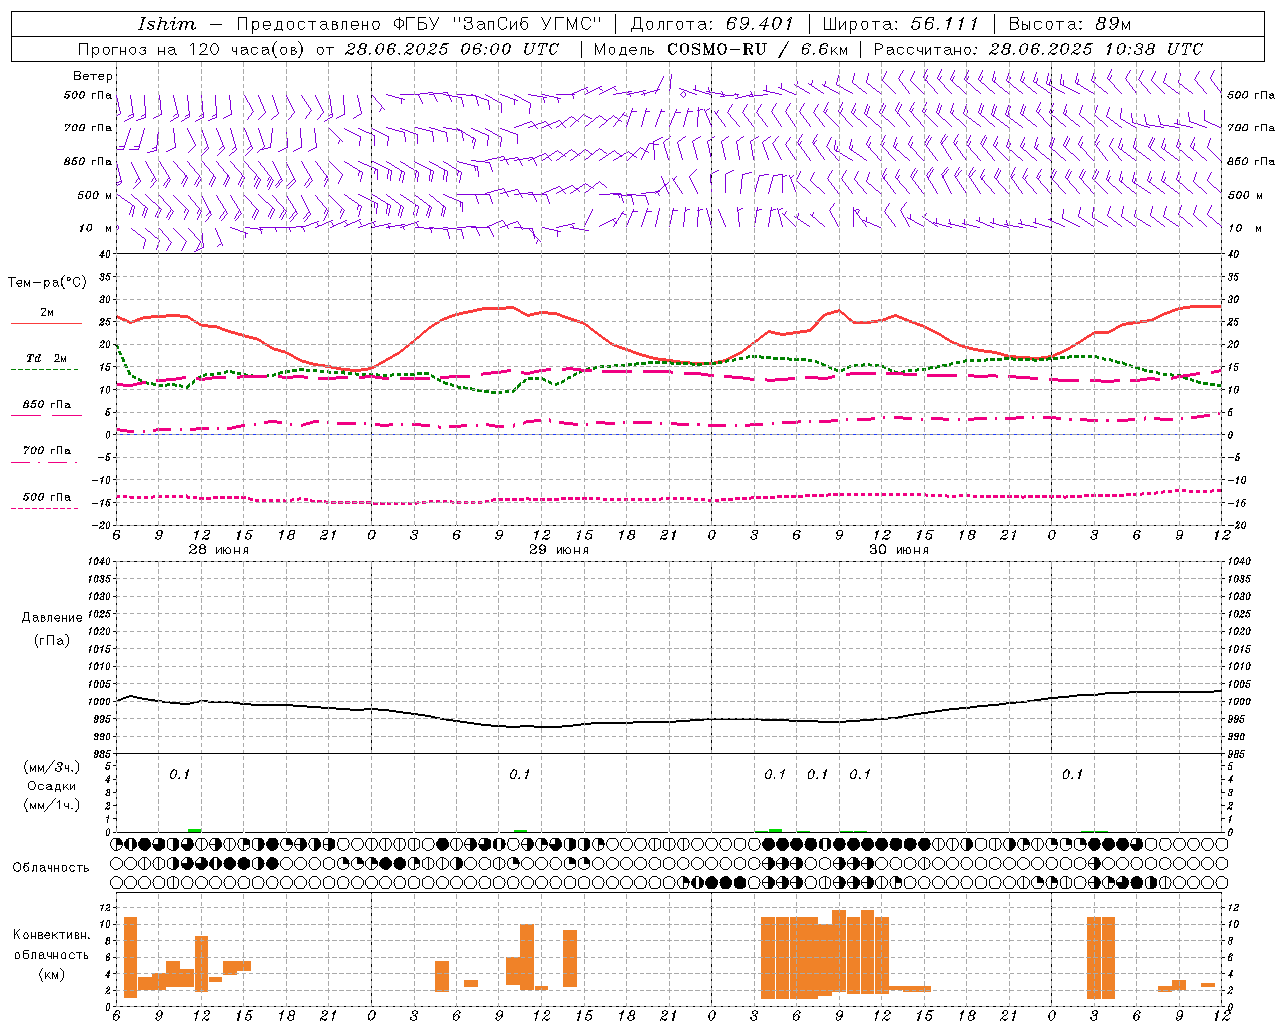Viewport: 1280px width, 1024px height.
Task: Click the model label "COSMO-RU / 6.6км"
Action: coord(757,49)
